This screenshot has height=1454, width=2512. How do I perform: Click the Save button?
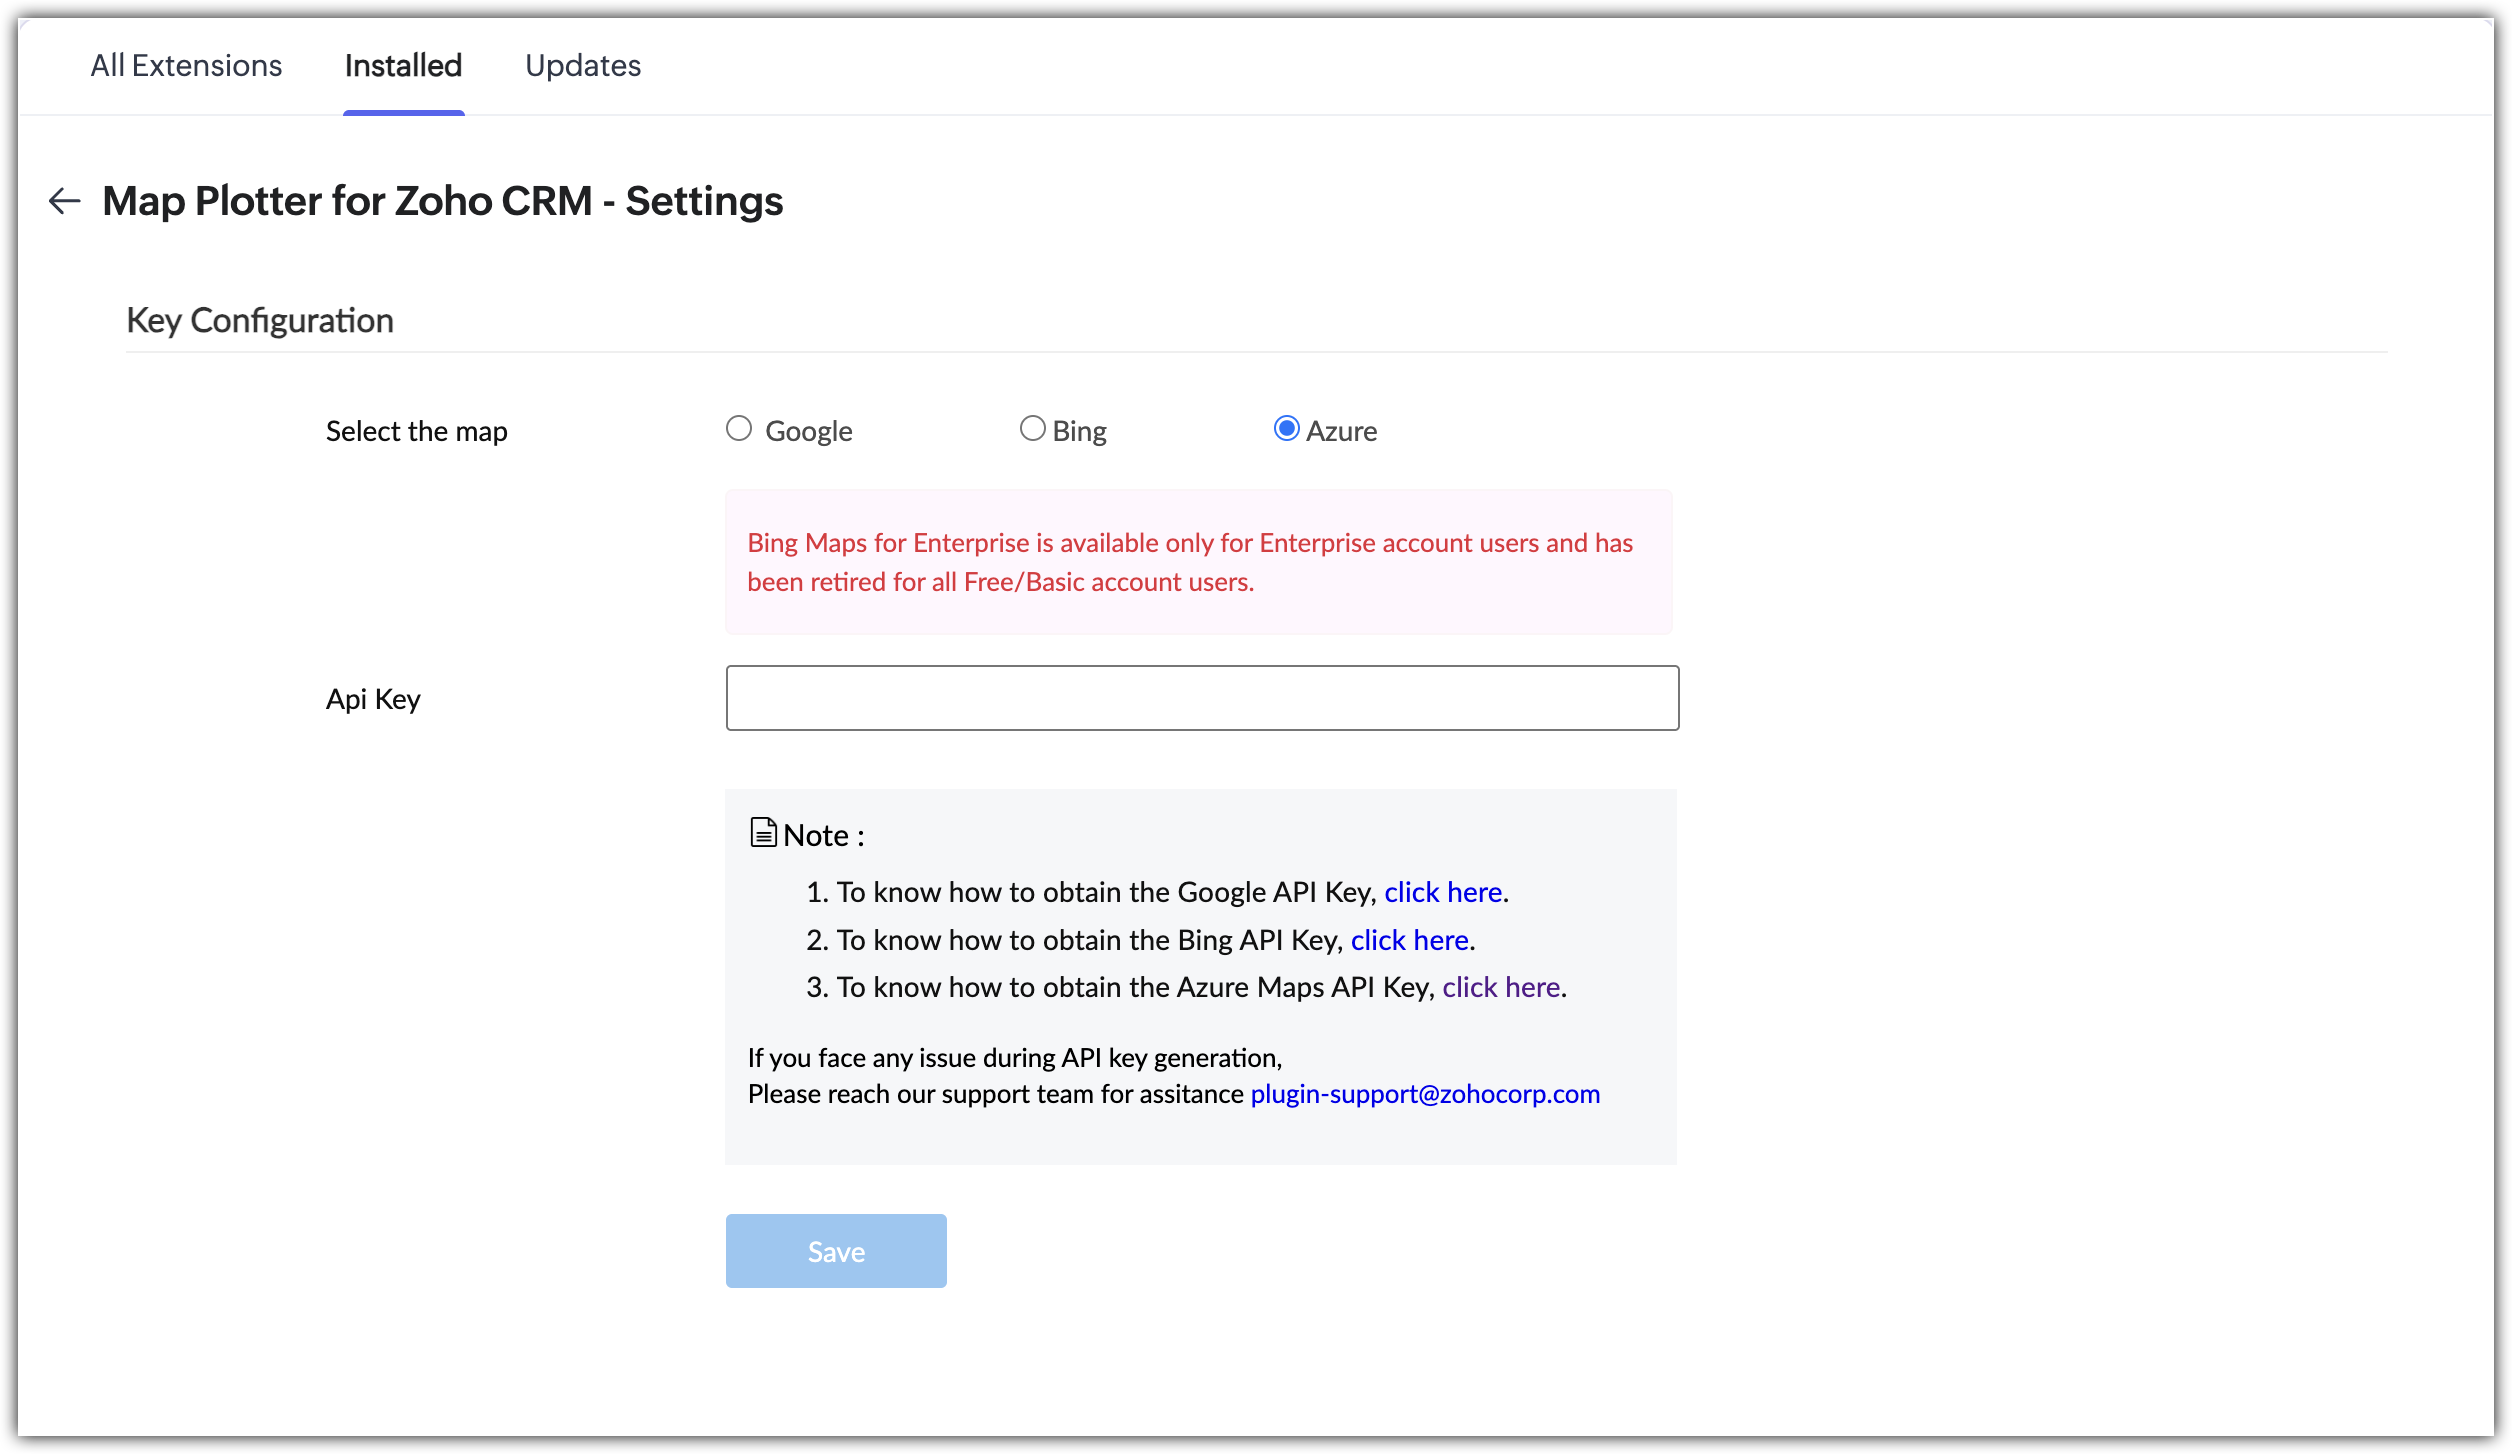836,1251
